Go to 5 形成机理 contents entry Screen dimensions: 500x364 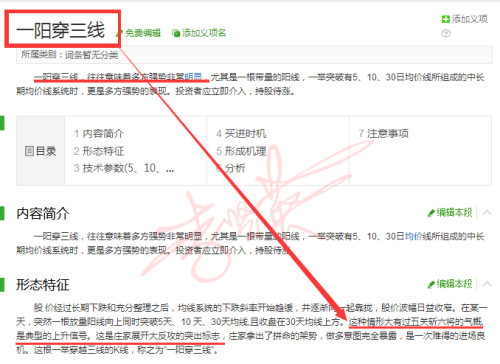[x=241, y=151]
